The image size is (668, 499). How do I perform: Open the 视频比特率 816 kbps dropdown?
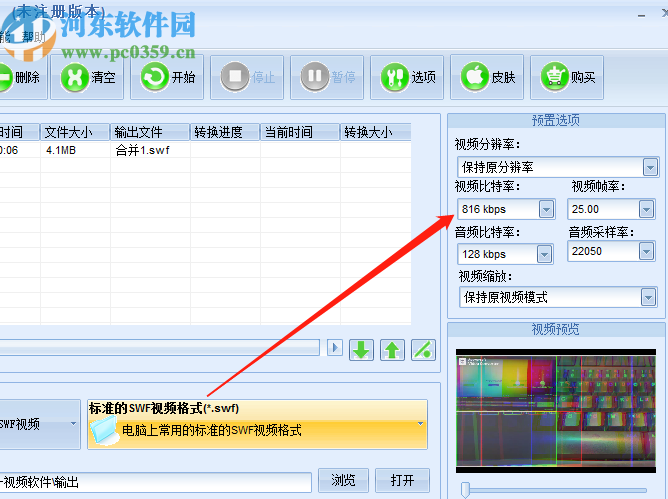[x=547, y=209]
